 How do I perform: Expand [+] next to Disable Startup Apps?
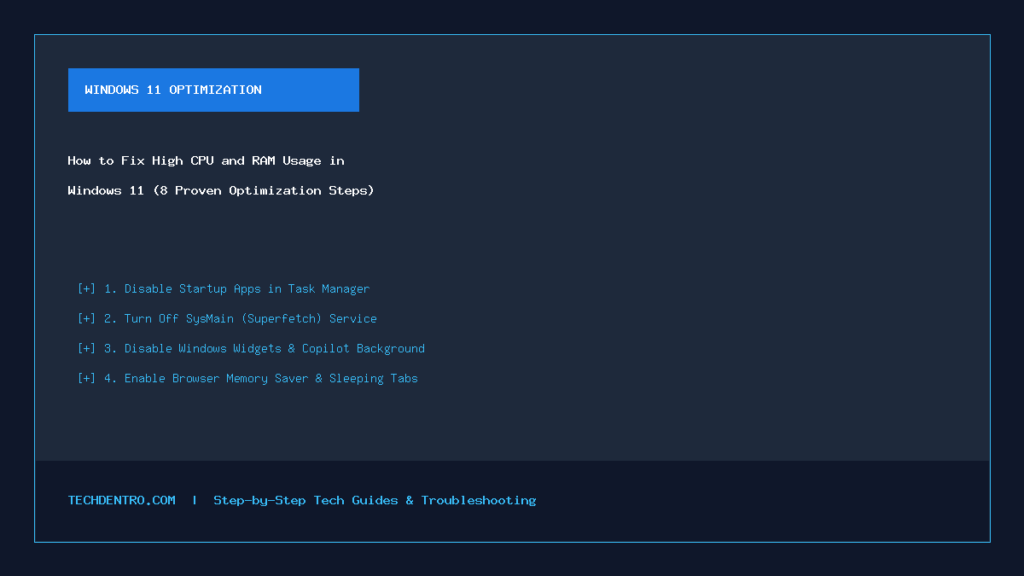86,289
